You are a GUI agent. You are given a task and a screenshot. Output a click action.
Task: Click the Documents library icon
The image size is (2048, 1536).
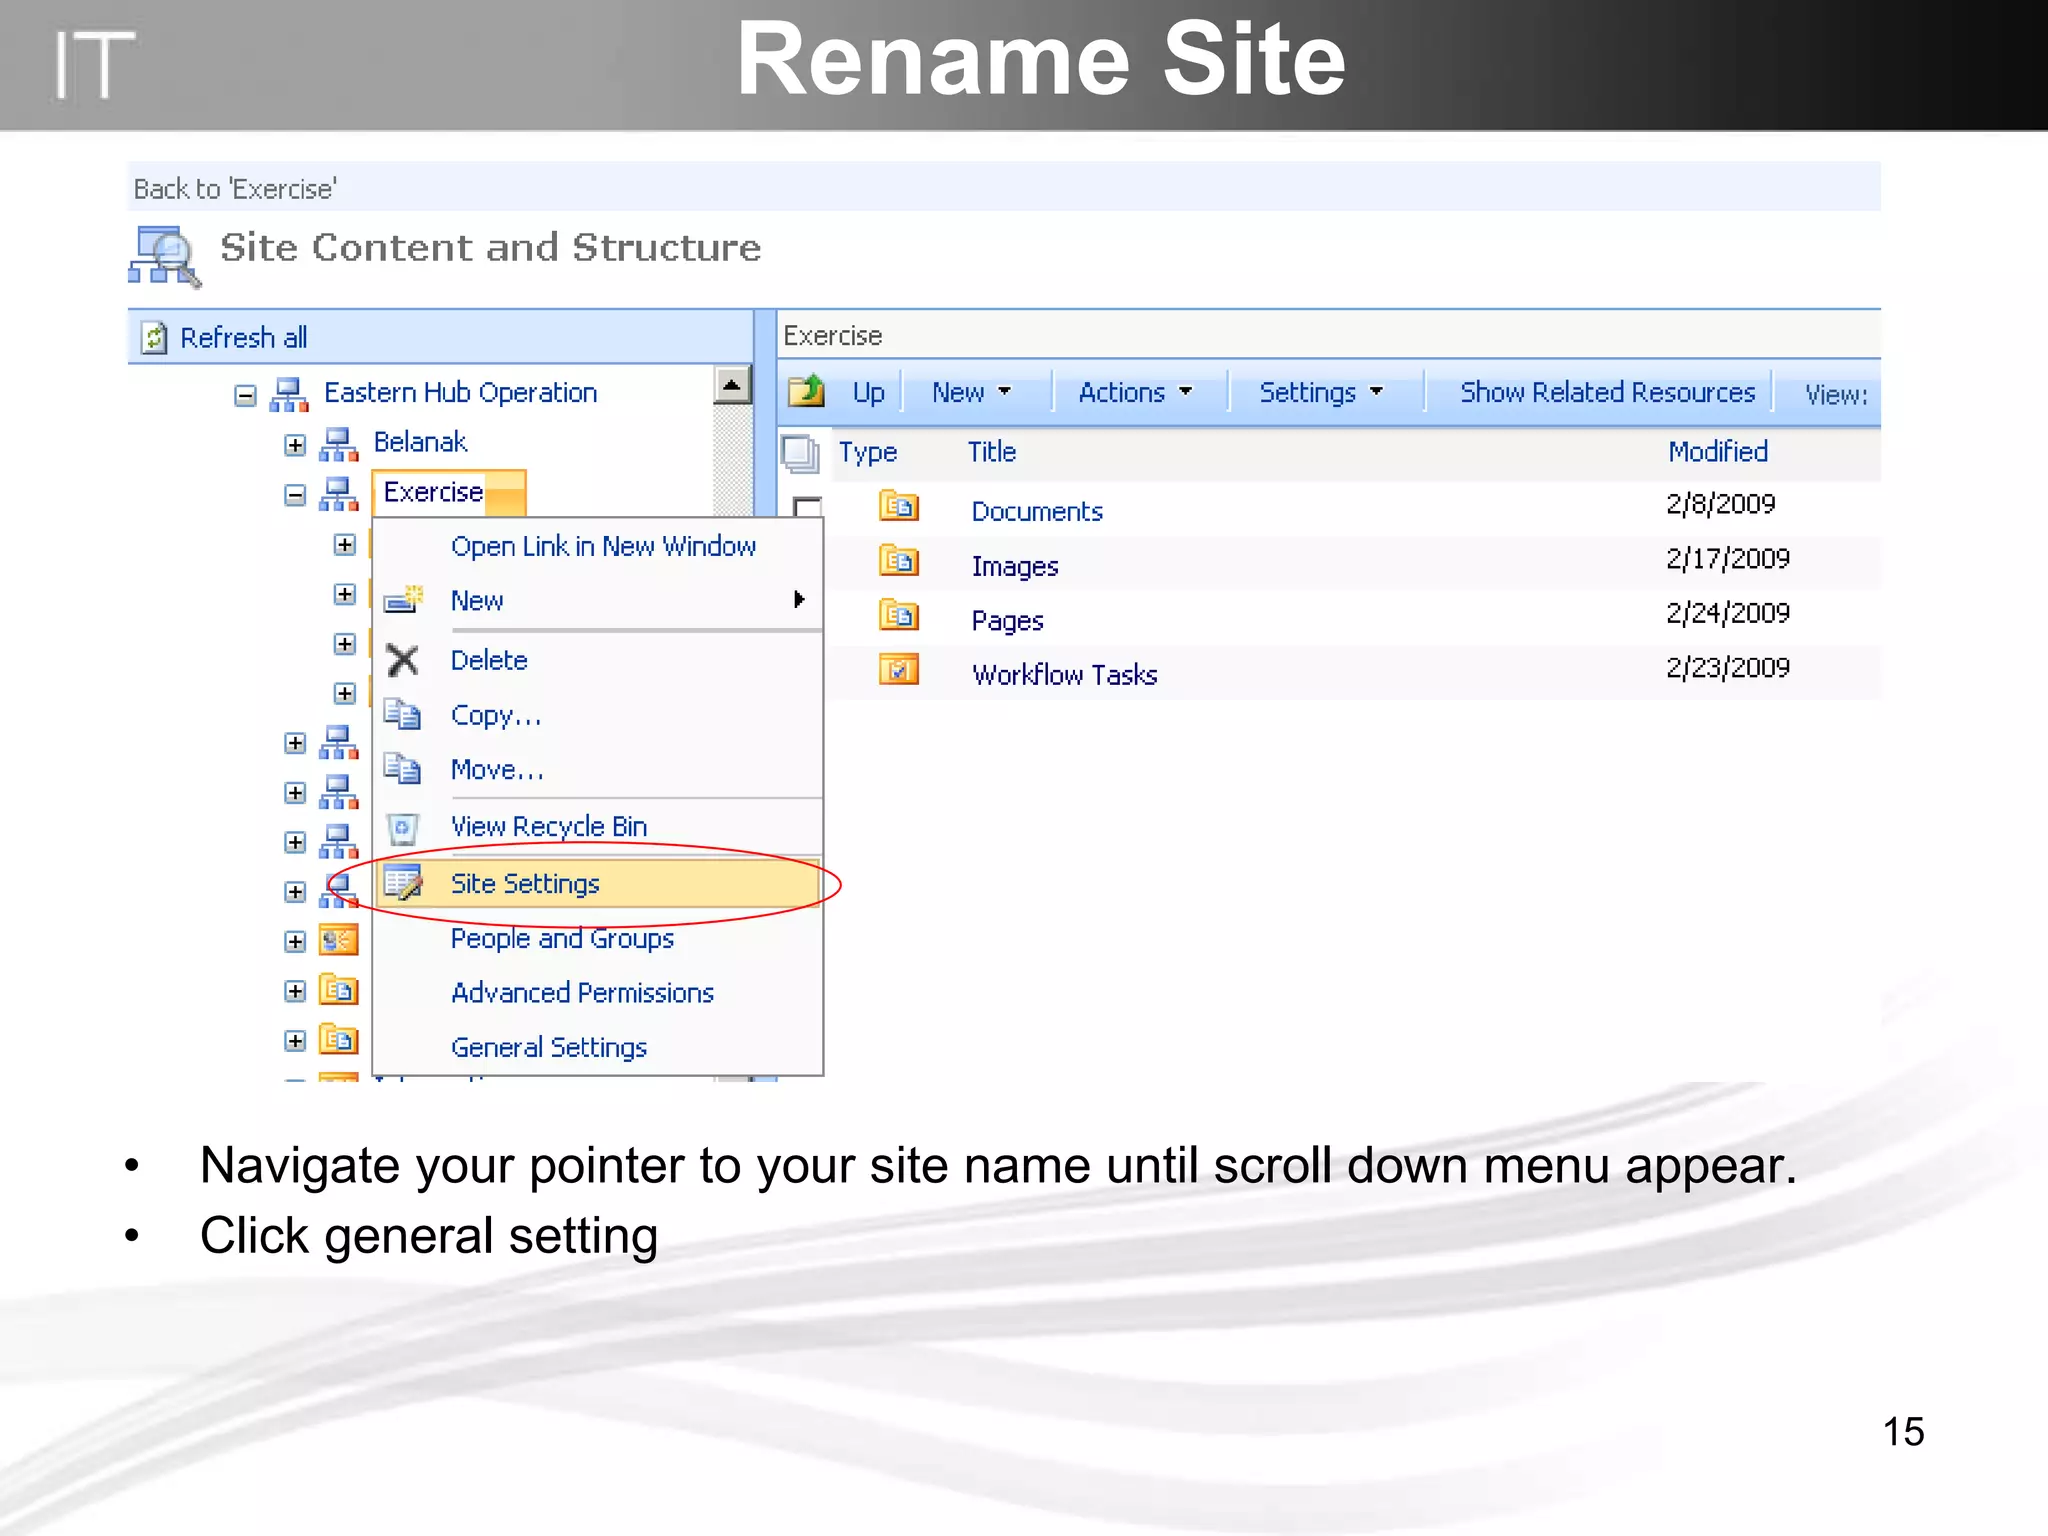[x=898, y=506]
